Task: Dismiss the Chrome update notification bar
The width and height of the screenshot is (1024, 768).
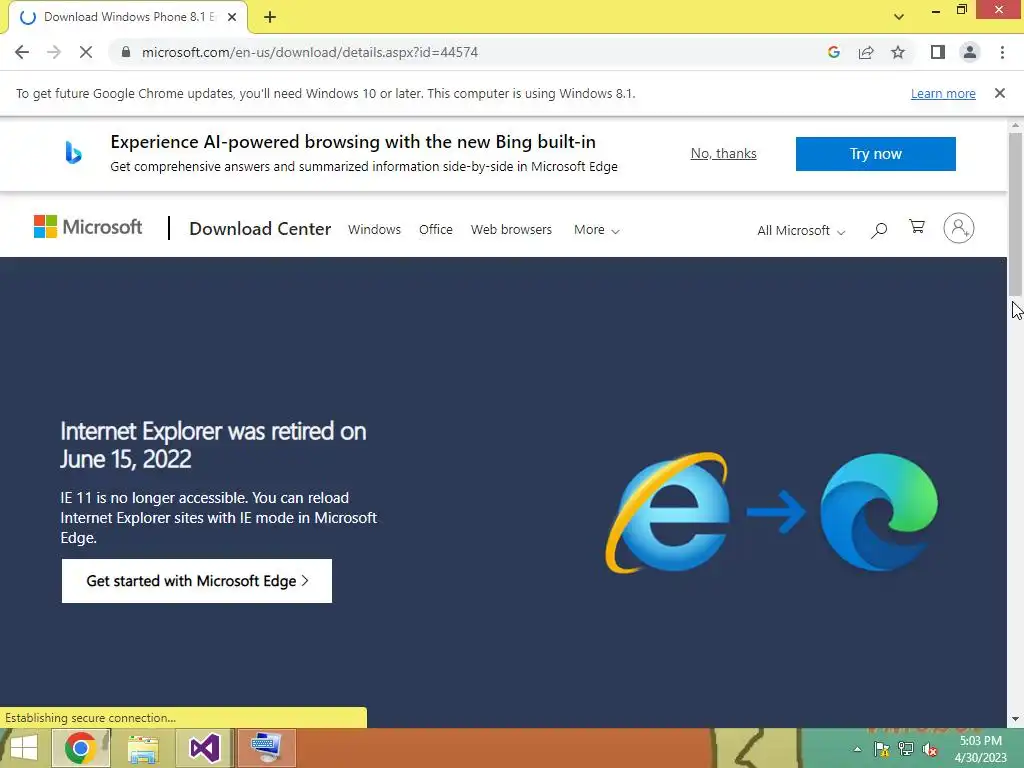Action: coord(999,93)
